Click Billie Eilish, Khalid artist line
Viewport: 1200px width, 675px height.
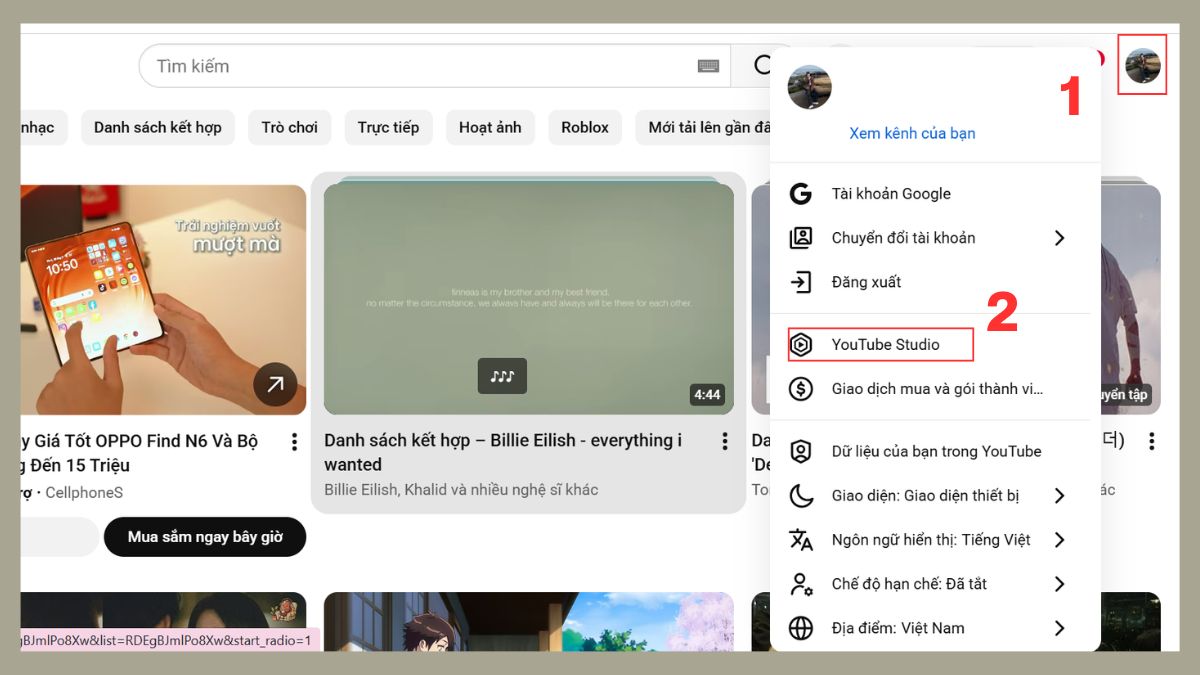(461, 490)
